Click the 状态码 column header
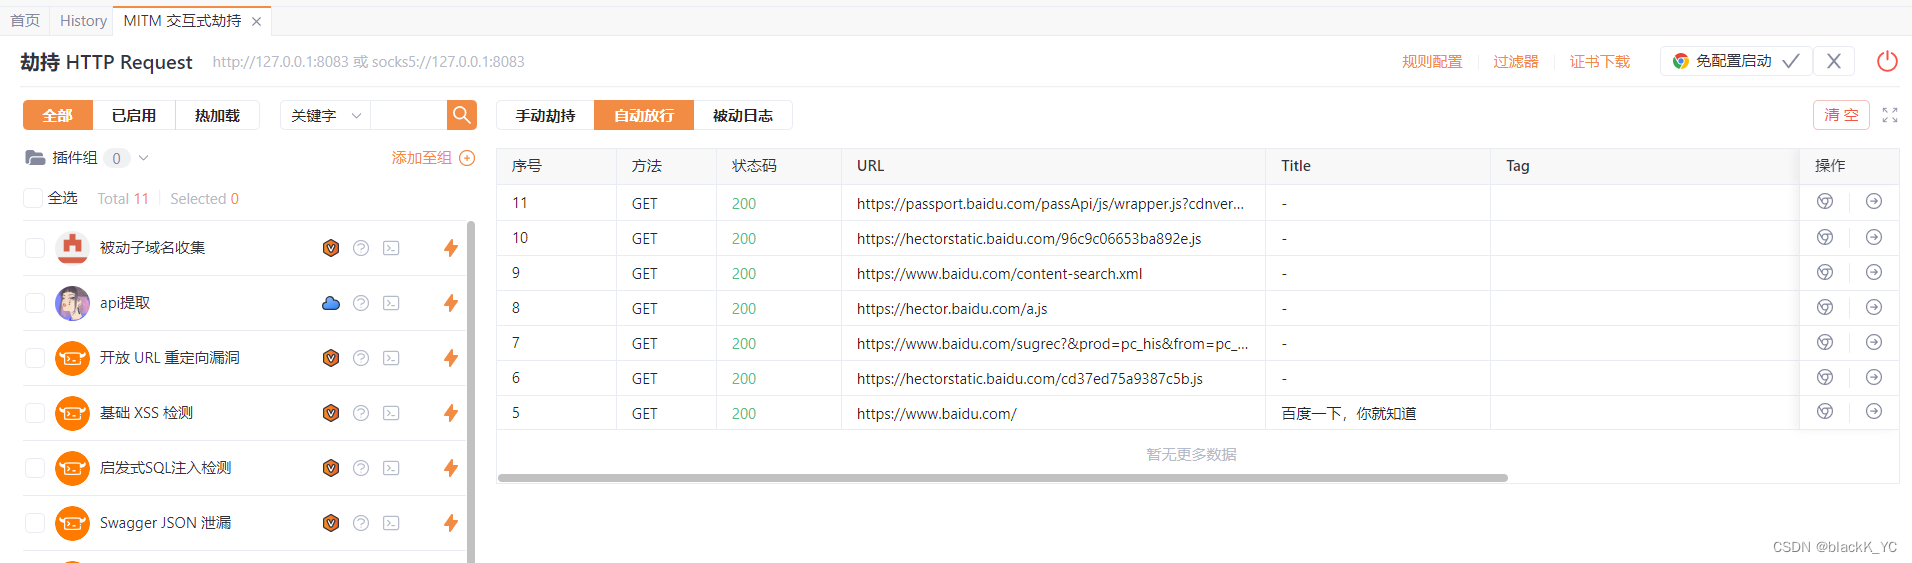The width and height of the screenshot is (1912, 563). [779, 166]
